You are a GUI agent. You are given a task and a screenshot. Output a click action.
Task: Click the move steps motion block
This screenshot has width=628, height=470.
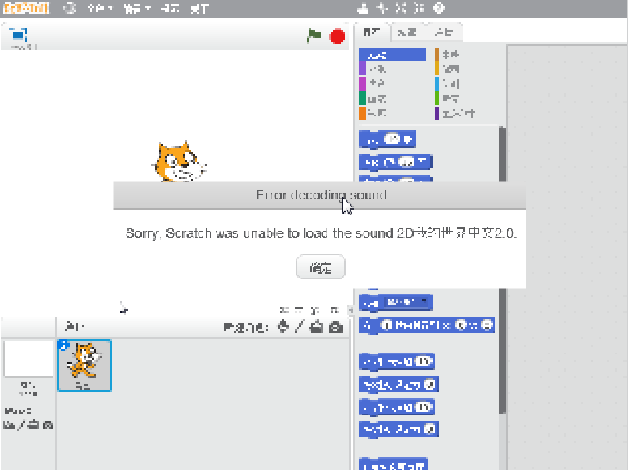click(x=387, y=140)
